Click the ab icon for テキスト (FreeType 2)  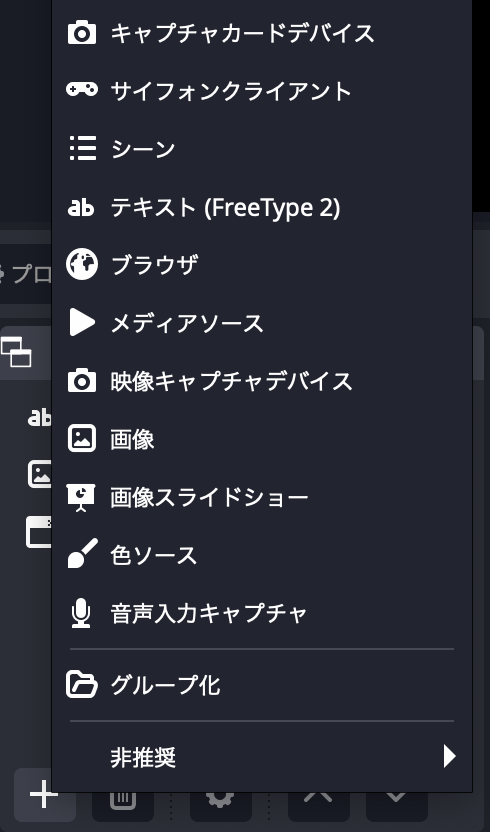click(x=81, y=207)
